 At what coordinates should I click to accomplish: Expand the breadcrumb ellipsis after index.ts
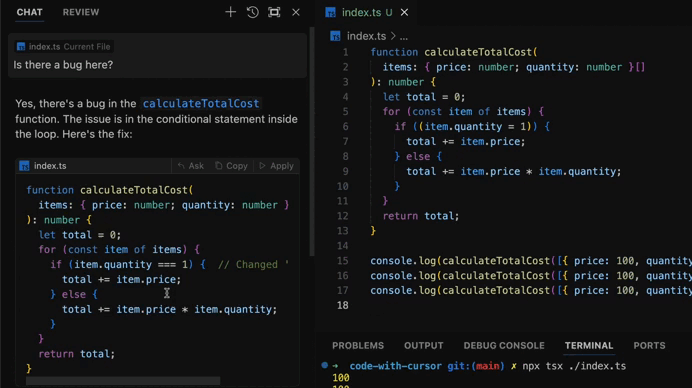tap(404, 37)
